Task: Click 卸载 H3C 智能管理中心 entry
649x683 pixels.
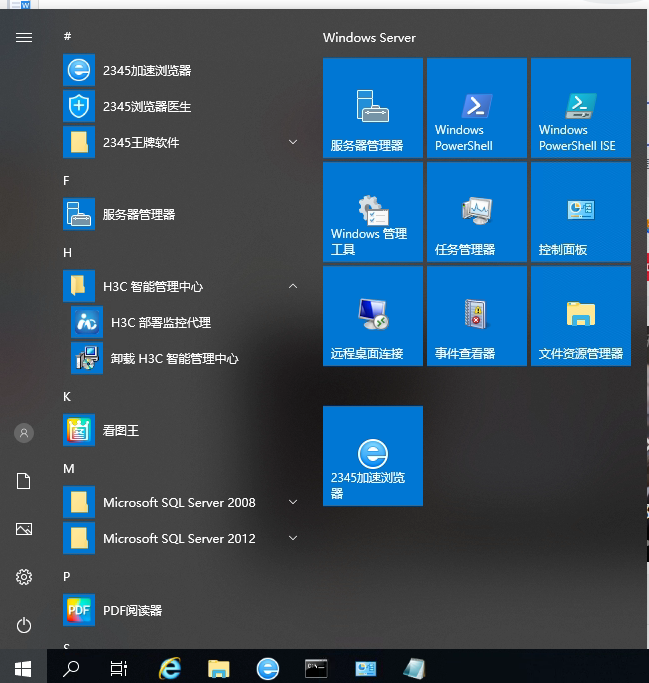Action: click(x=185, y=358)
